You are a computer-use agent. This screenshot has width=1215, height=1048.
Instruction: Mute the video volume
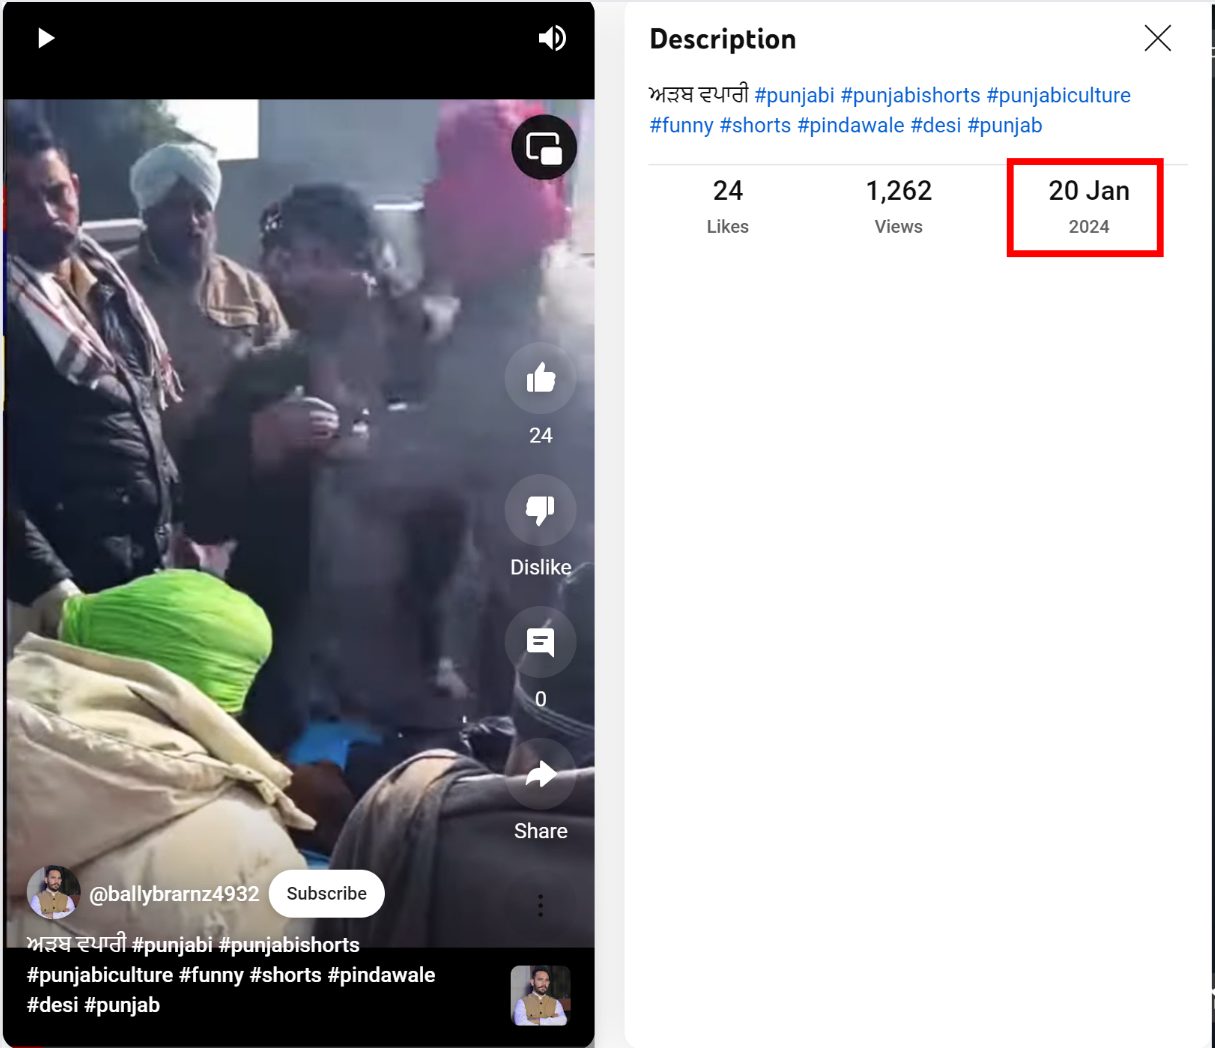point(552,38)
